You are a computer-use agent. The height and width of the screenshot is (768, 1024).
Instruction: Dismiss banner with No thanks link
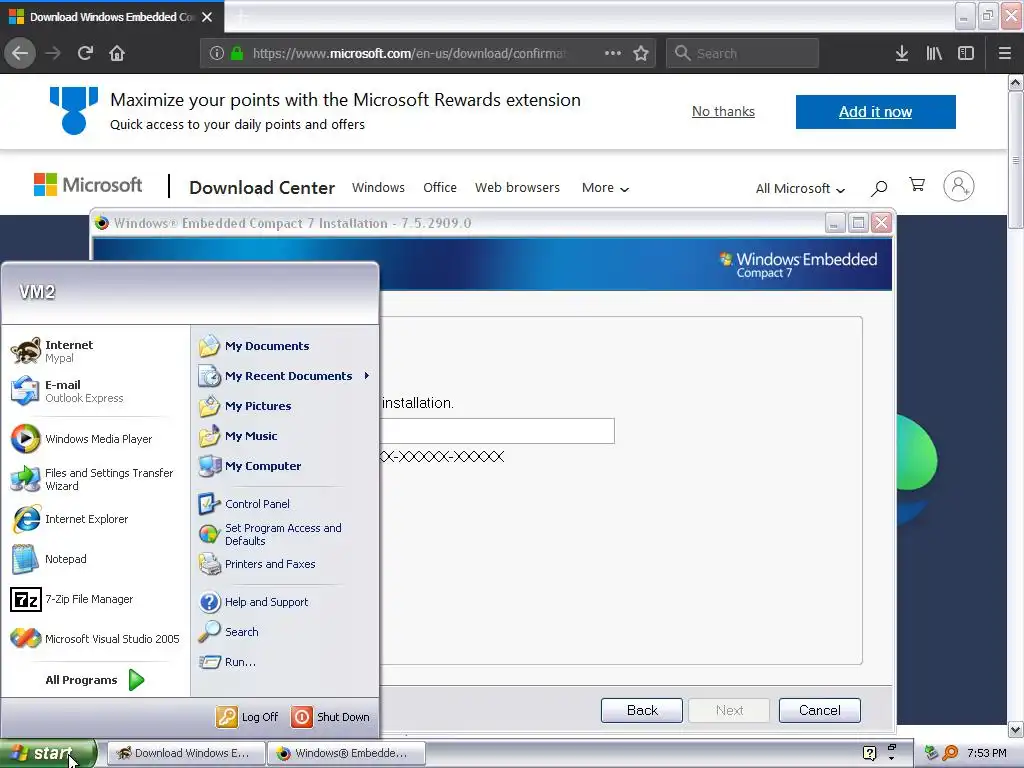723,112
